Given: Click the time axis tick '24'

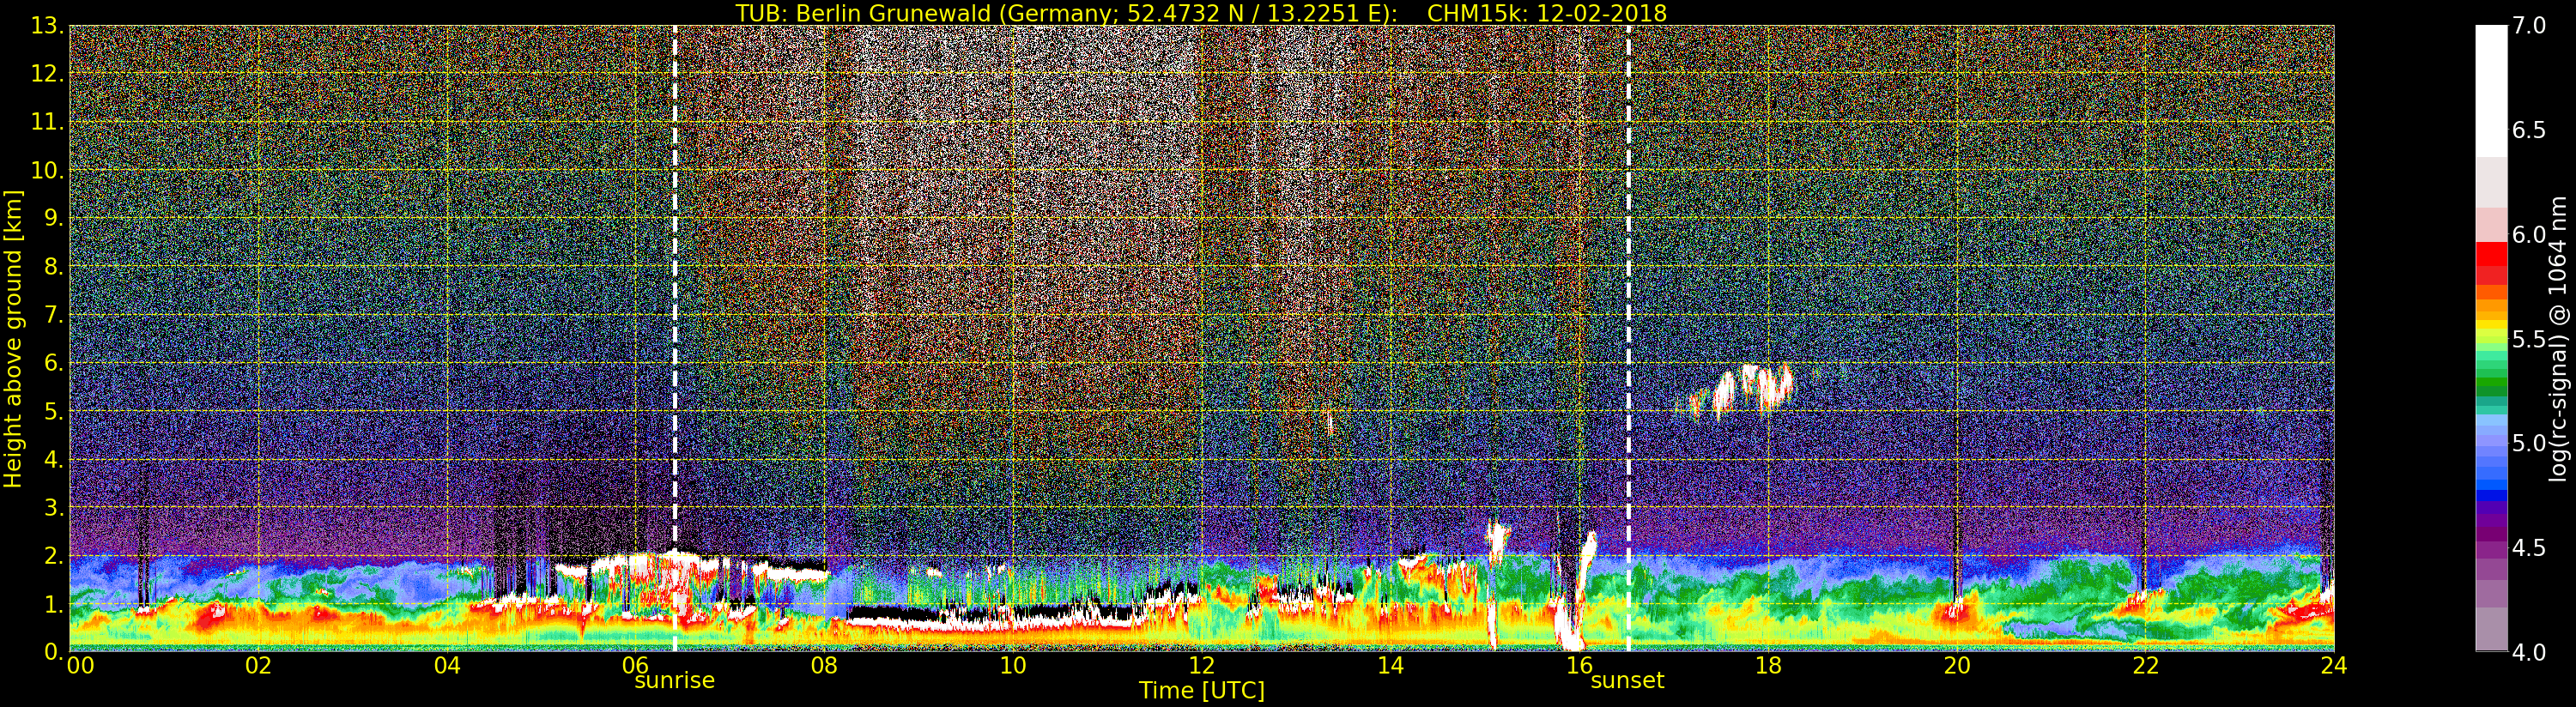Looking at the screenshot, I should click(x=2334, y=665).
